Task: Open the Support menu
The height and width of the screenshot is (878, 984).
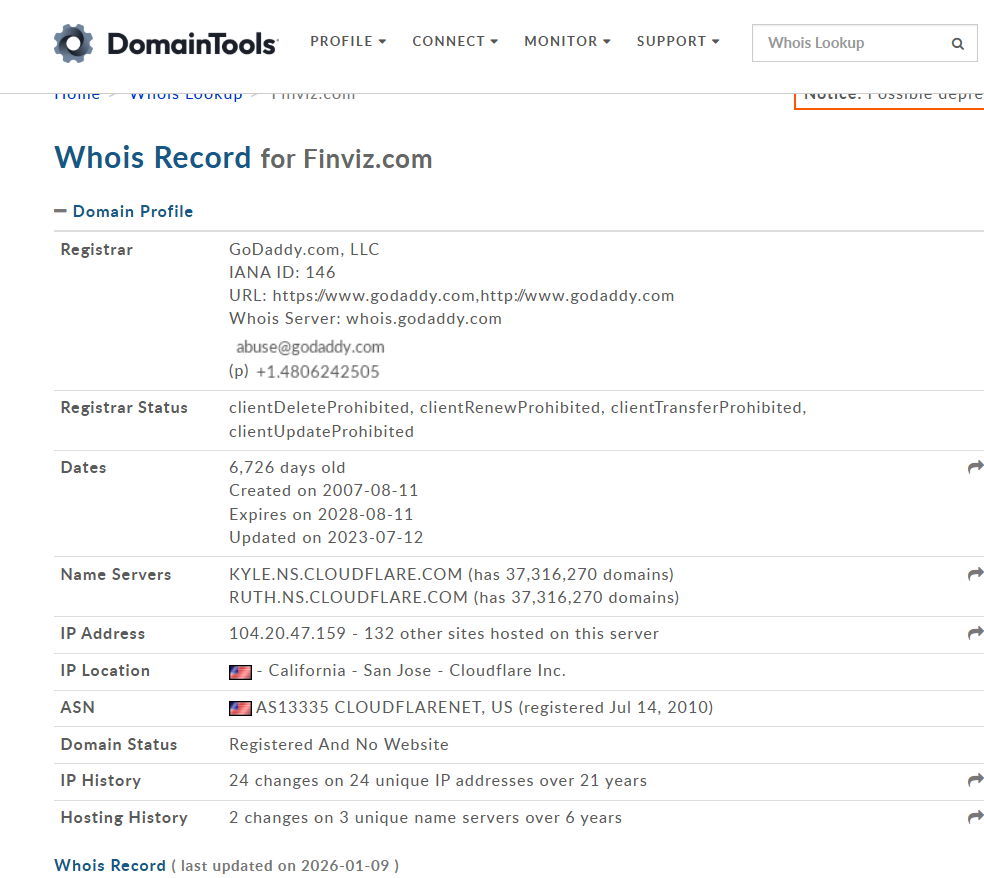Action: click(677, 41)
